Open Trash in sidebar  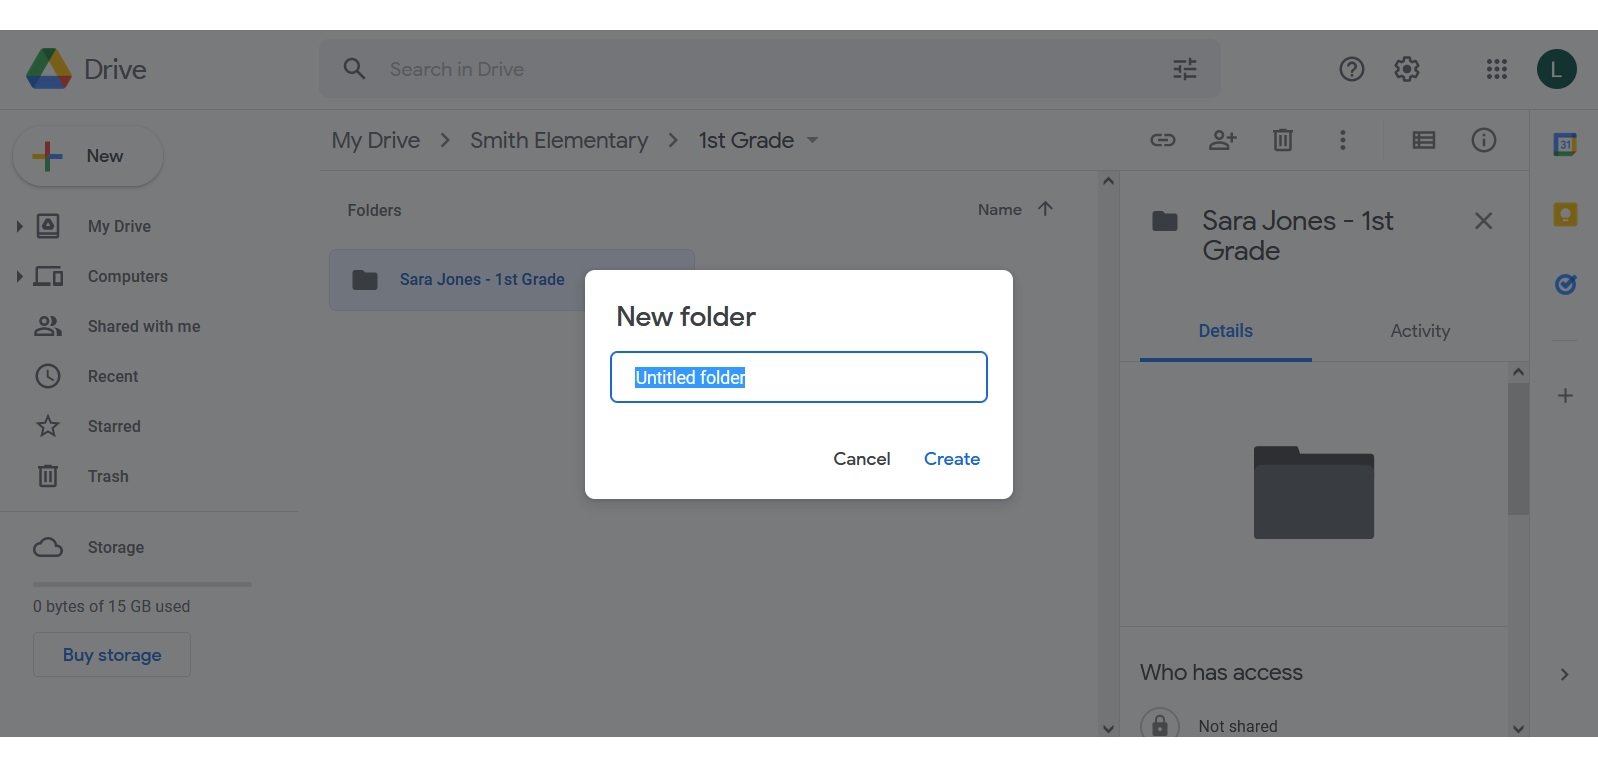click(x=108, y=476)
